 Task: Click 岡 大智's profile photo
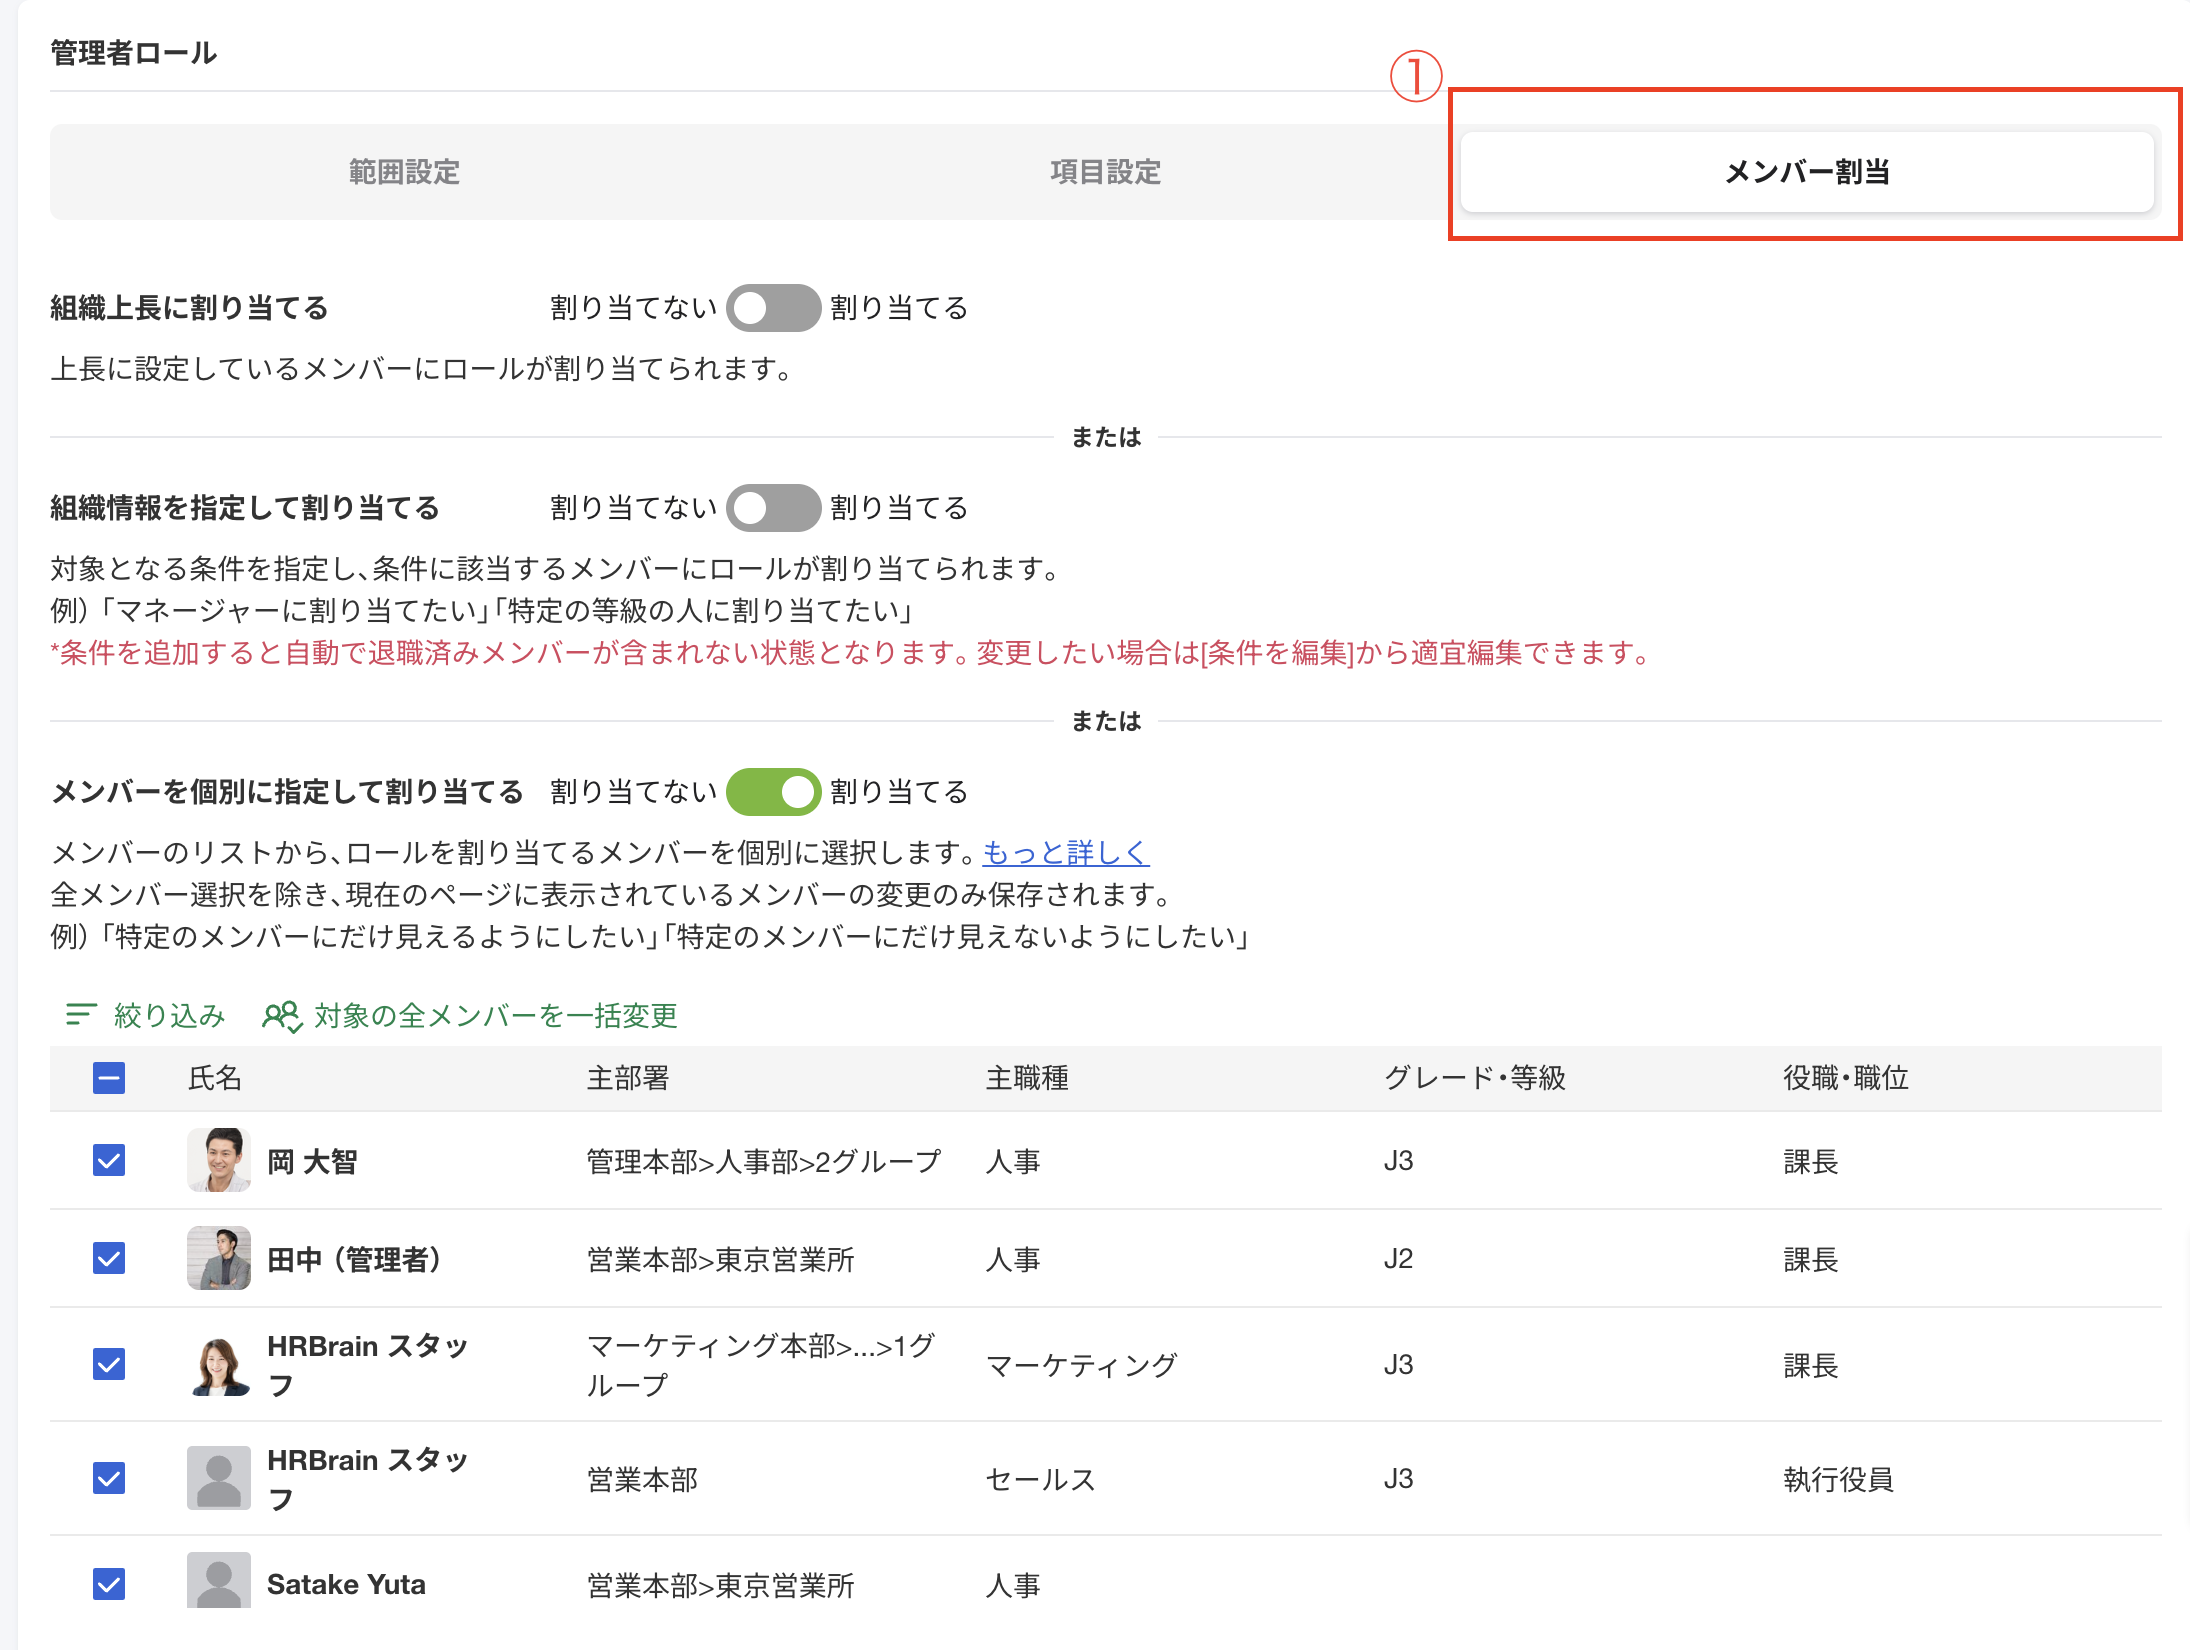[x=218, y=1160]
